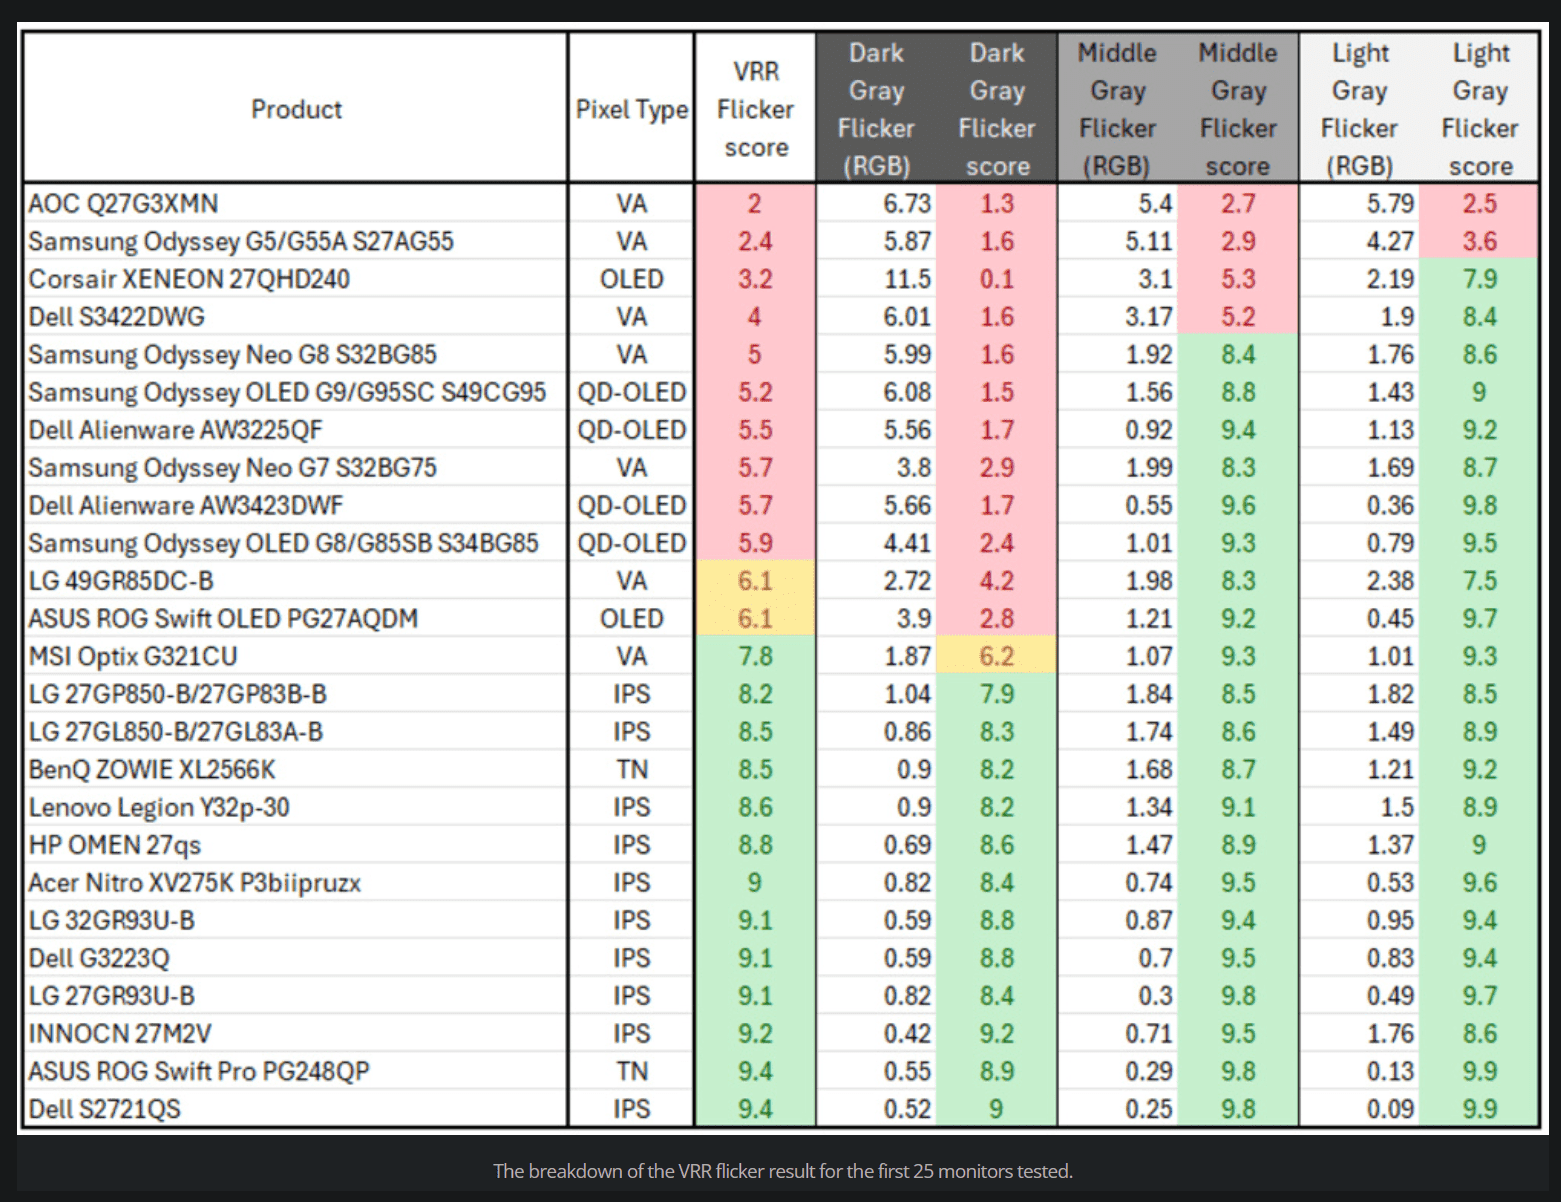Select light gray RGB value 0.09
The image size is (1561, 1202).
click(x=1359, y=1110)
